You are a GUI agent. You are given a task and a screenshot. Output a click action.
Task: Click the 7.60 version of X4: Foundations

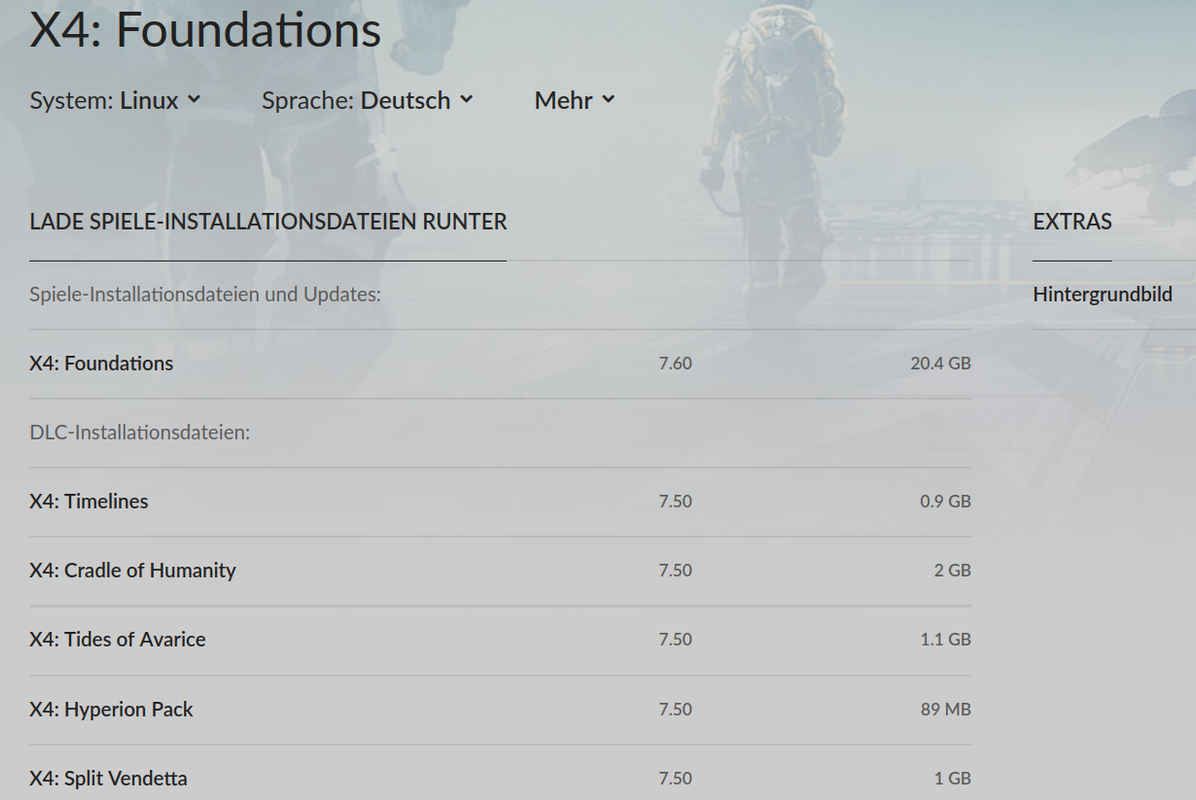(675, 363)
